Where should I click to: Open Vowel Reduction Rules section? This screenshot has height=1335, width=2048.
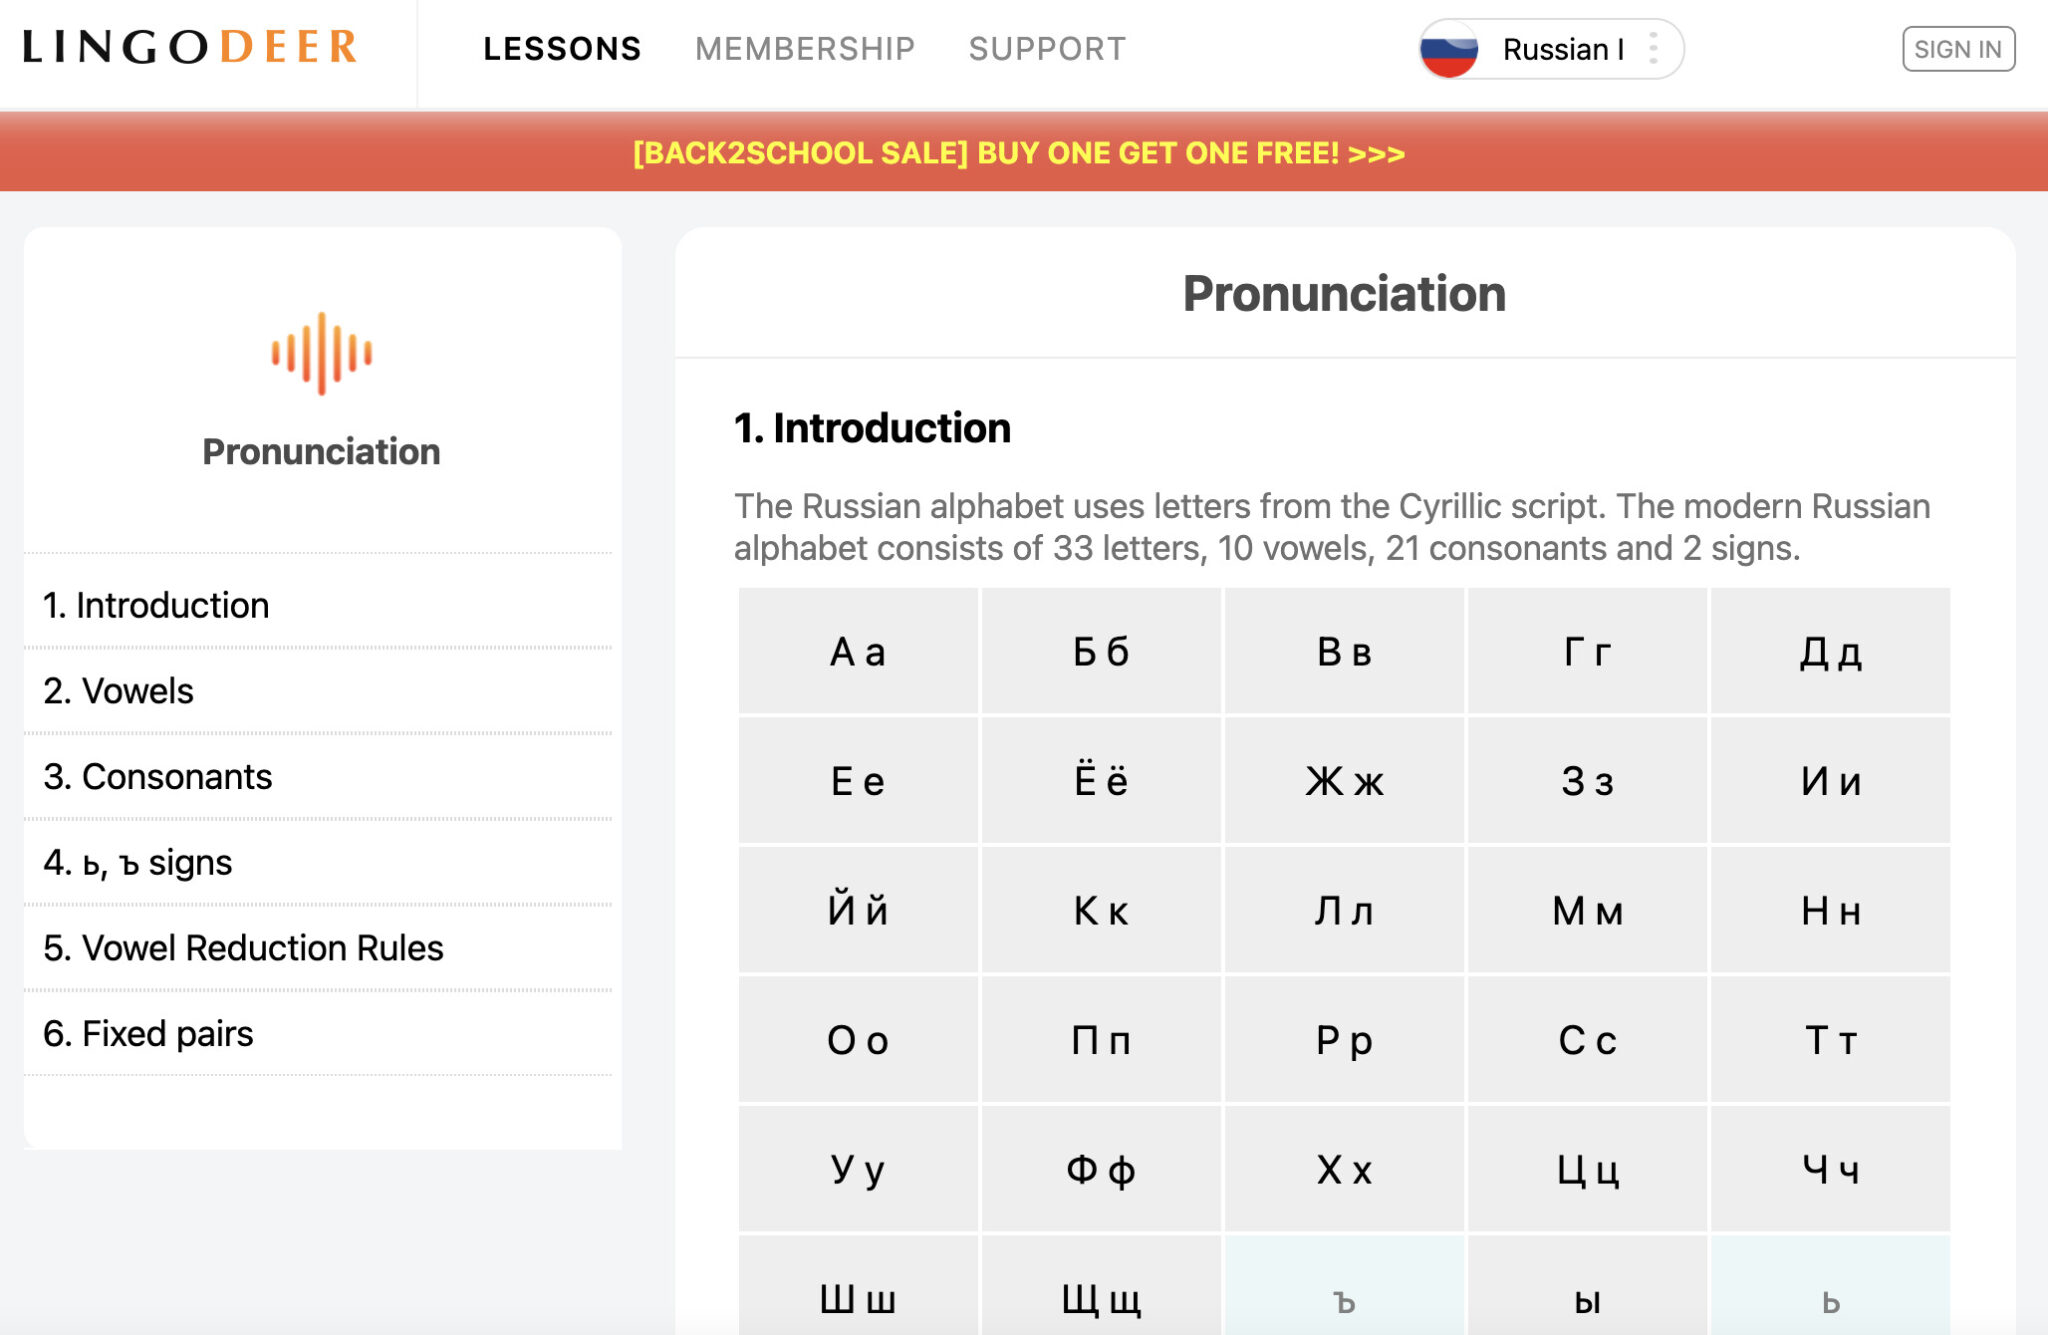pyautogui.click(x=318, y=948)
